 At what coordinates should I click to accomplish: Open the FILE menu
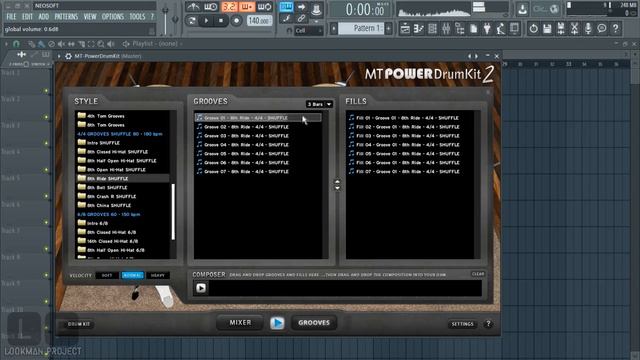[11, 17]
